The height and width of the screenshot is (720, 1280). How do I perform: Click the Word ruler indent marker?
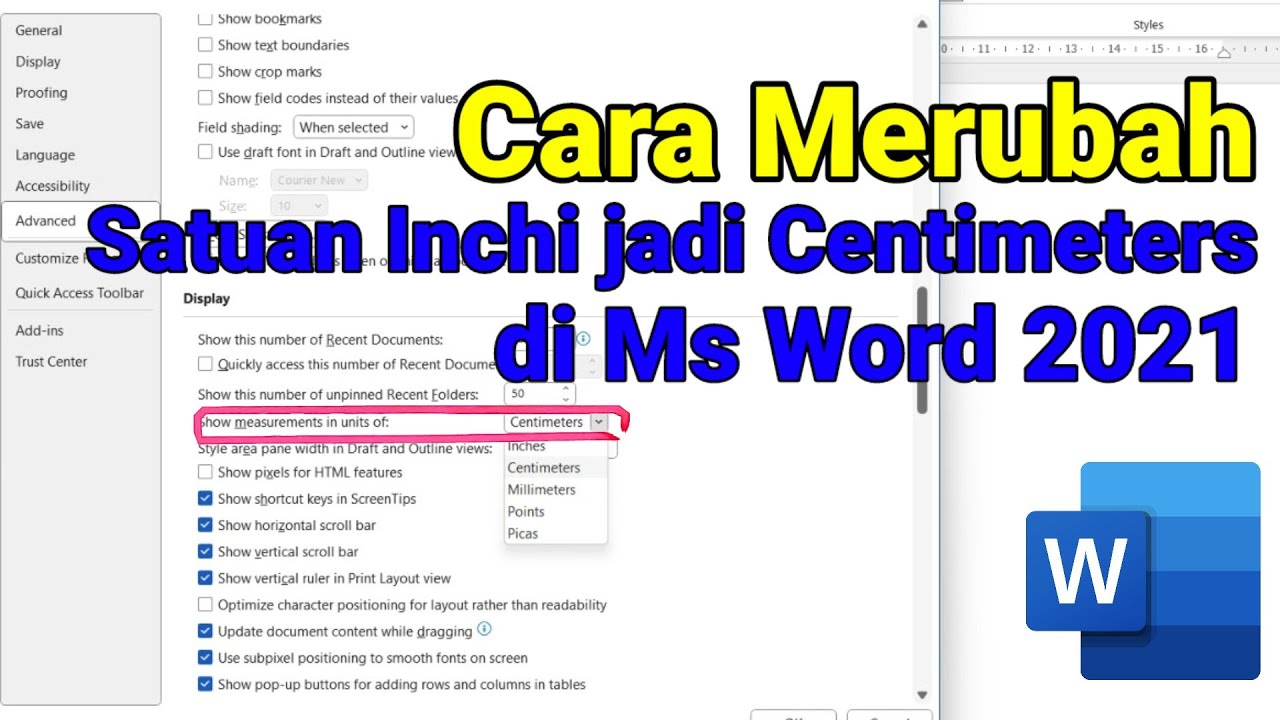pos(1223,51)
